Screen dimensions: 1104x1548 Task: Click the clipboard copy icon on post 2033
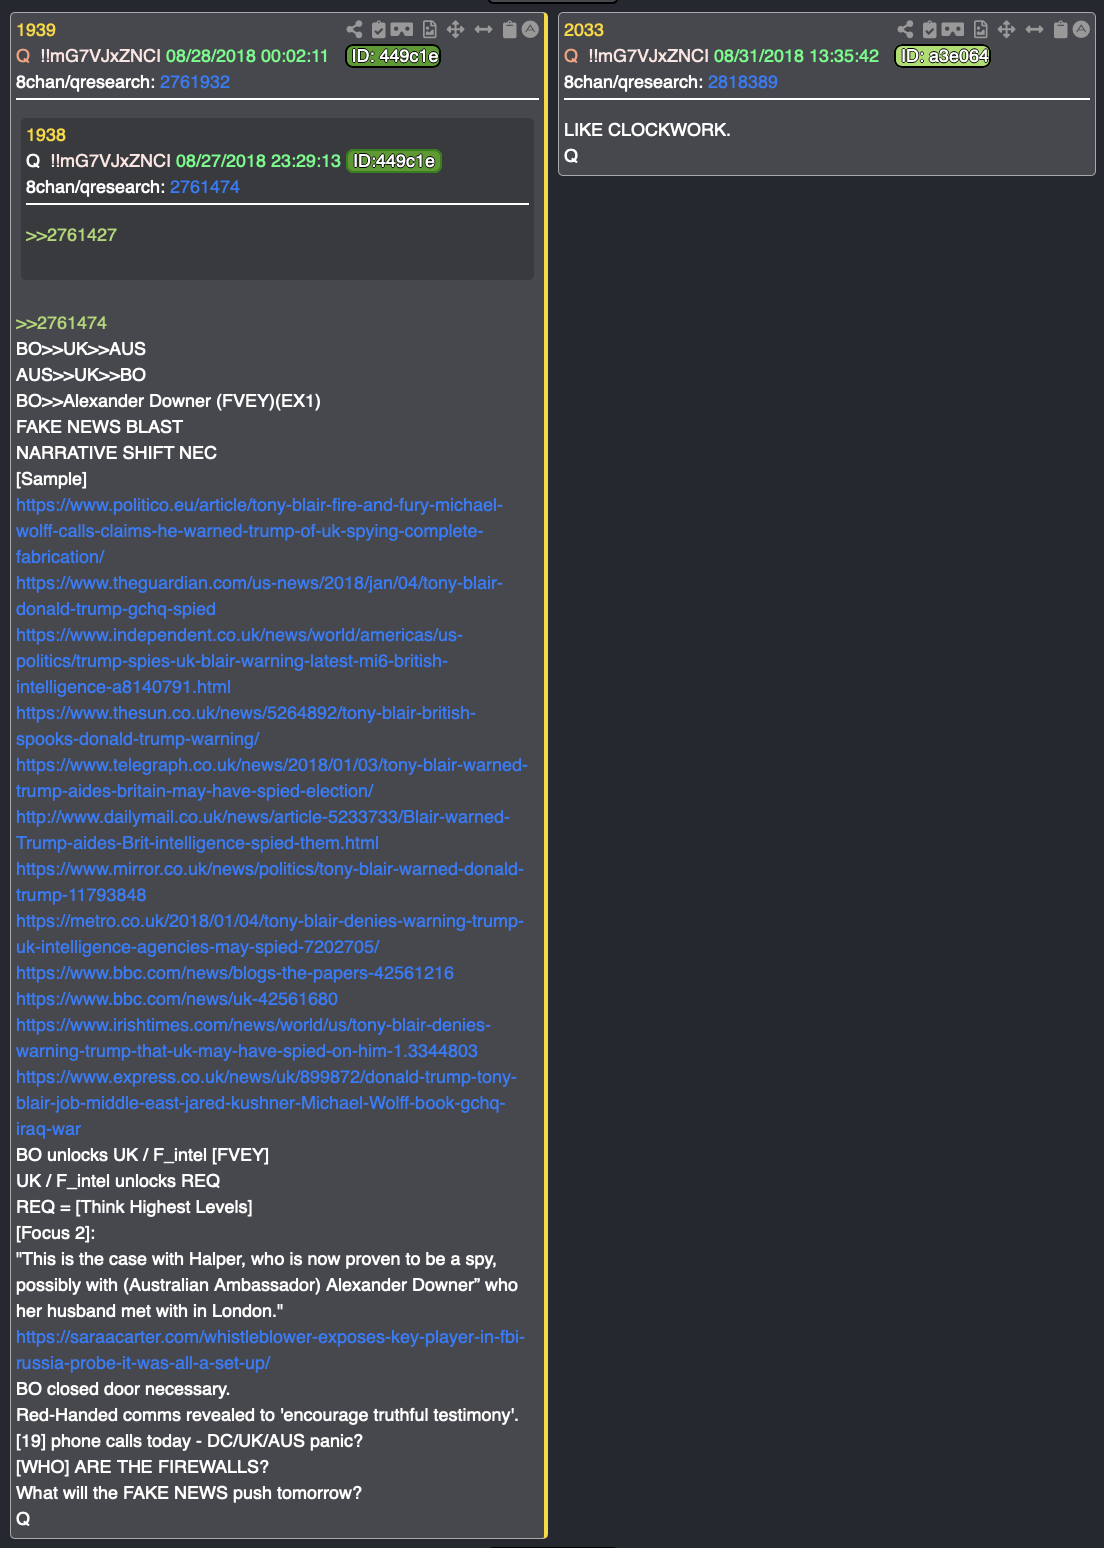1061,30
